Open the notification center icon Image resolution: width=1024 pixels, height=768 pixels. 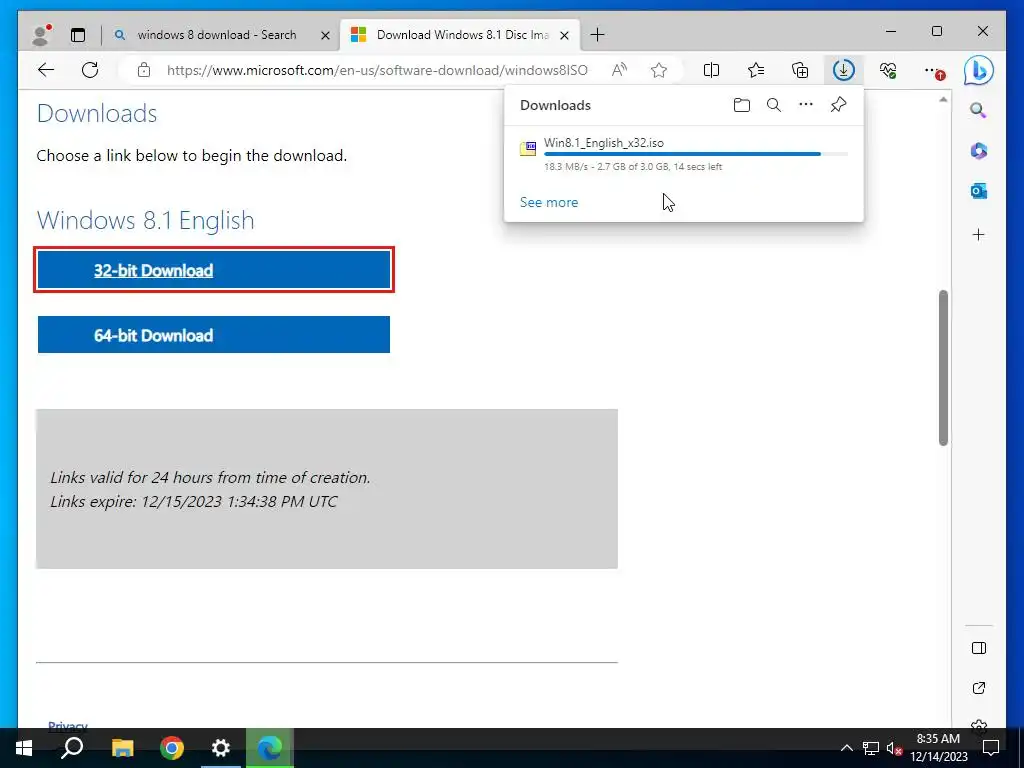coord(991,748)
